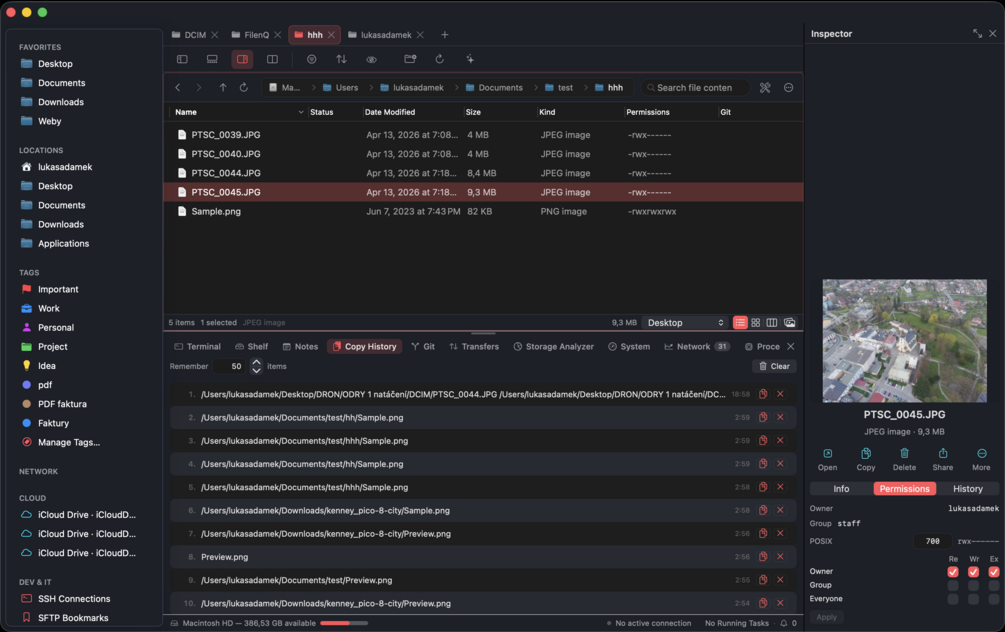Close the hhh tab
This screenshot has width=1005, height=632.
[331, 35]
